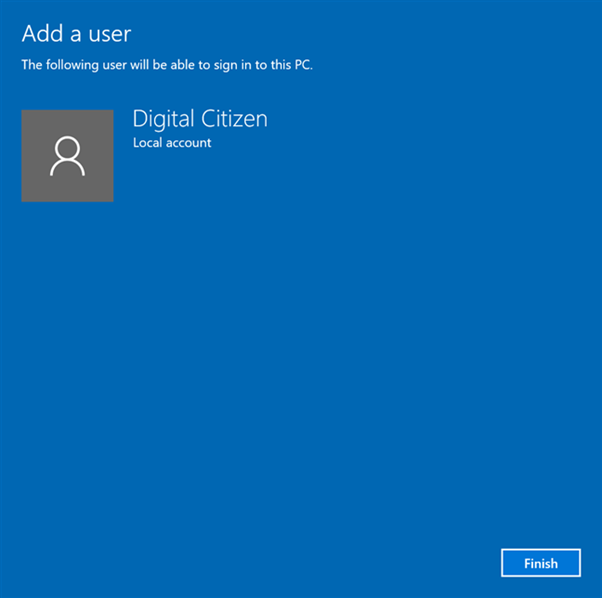This screenshot has width=602, height=598.
Task: Click the shoulders outline of user icon
Action: click(x=67, y=168)
